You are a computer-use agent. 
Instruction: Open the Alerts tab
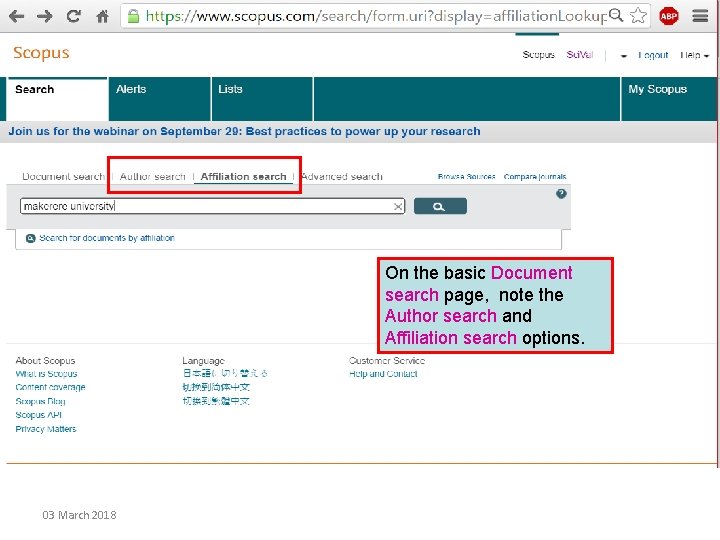coord(159,99)
